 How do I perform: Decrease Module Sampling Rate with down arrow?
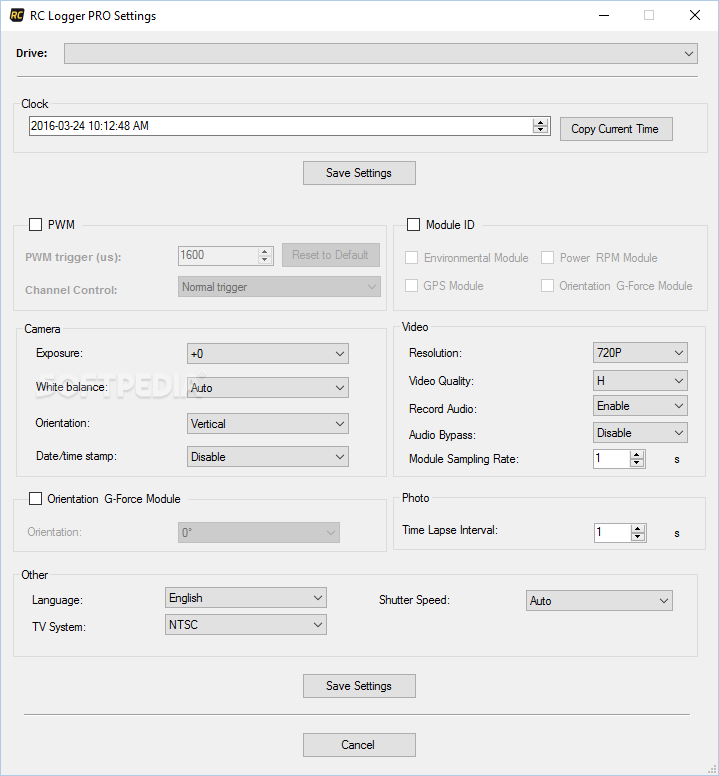(x=637, y=463)
